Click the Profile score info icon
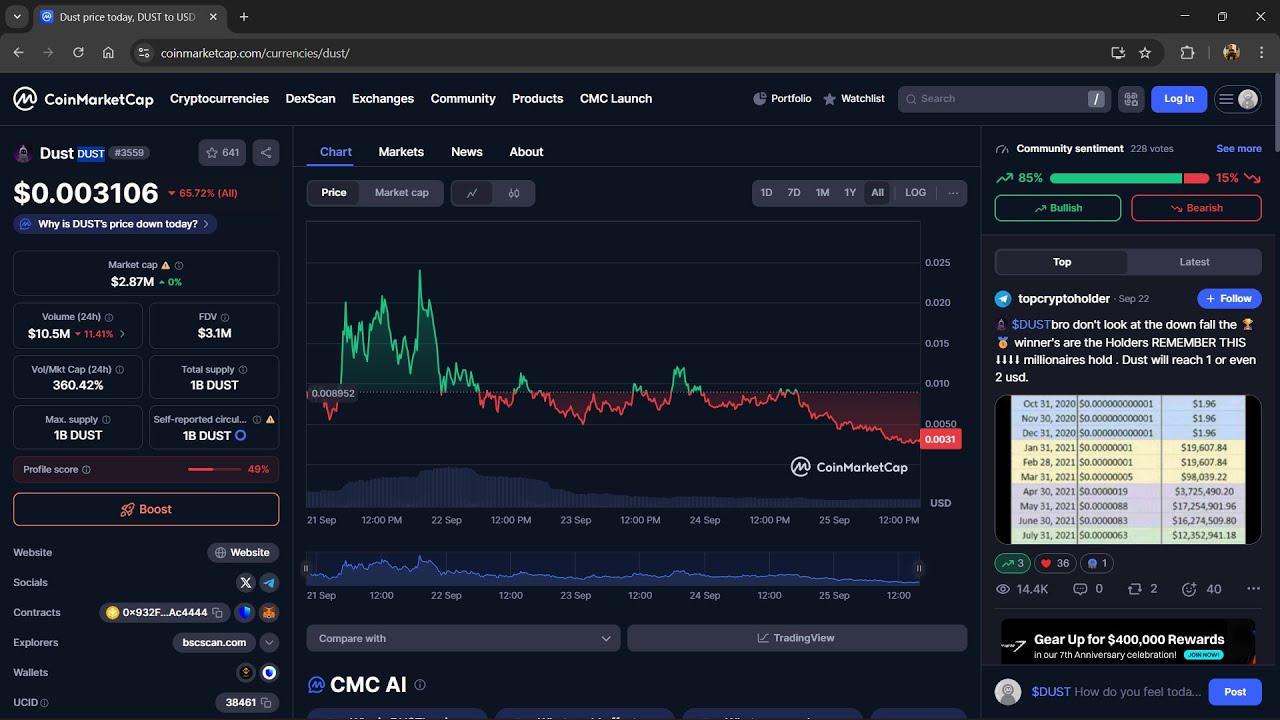This screenshot has width=1280, height=720. click(86, 469)
